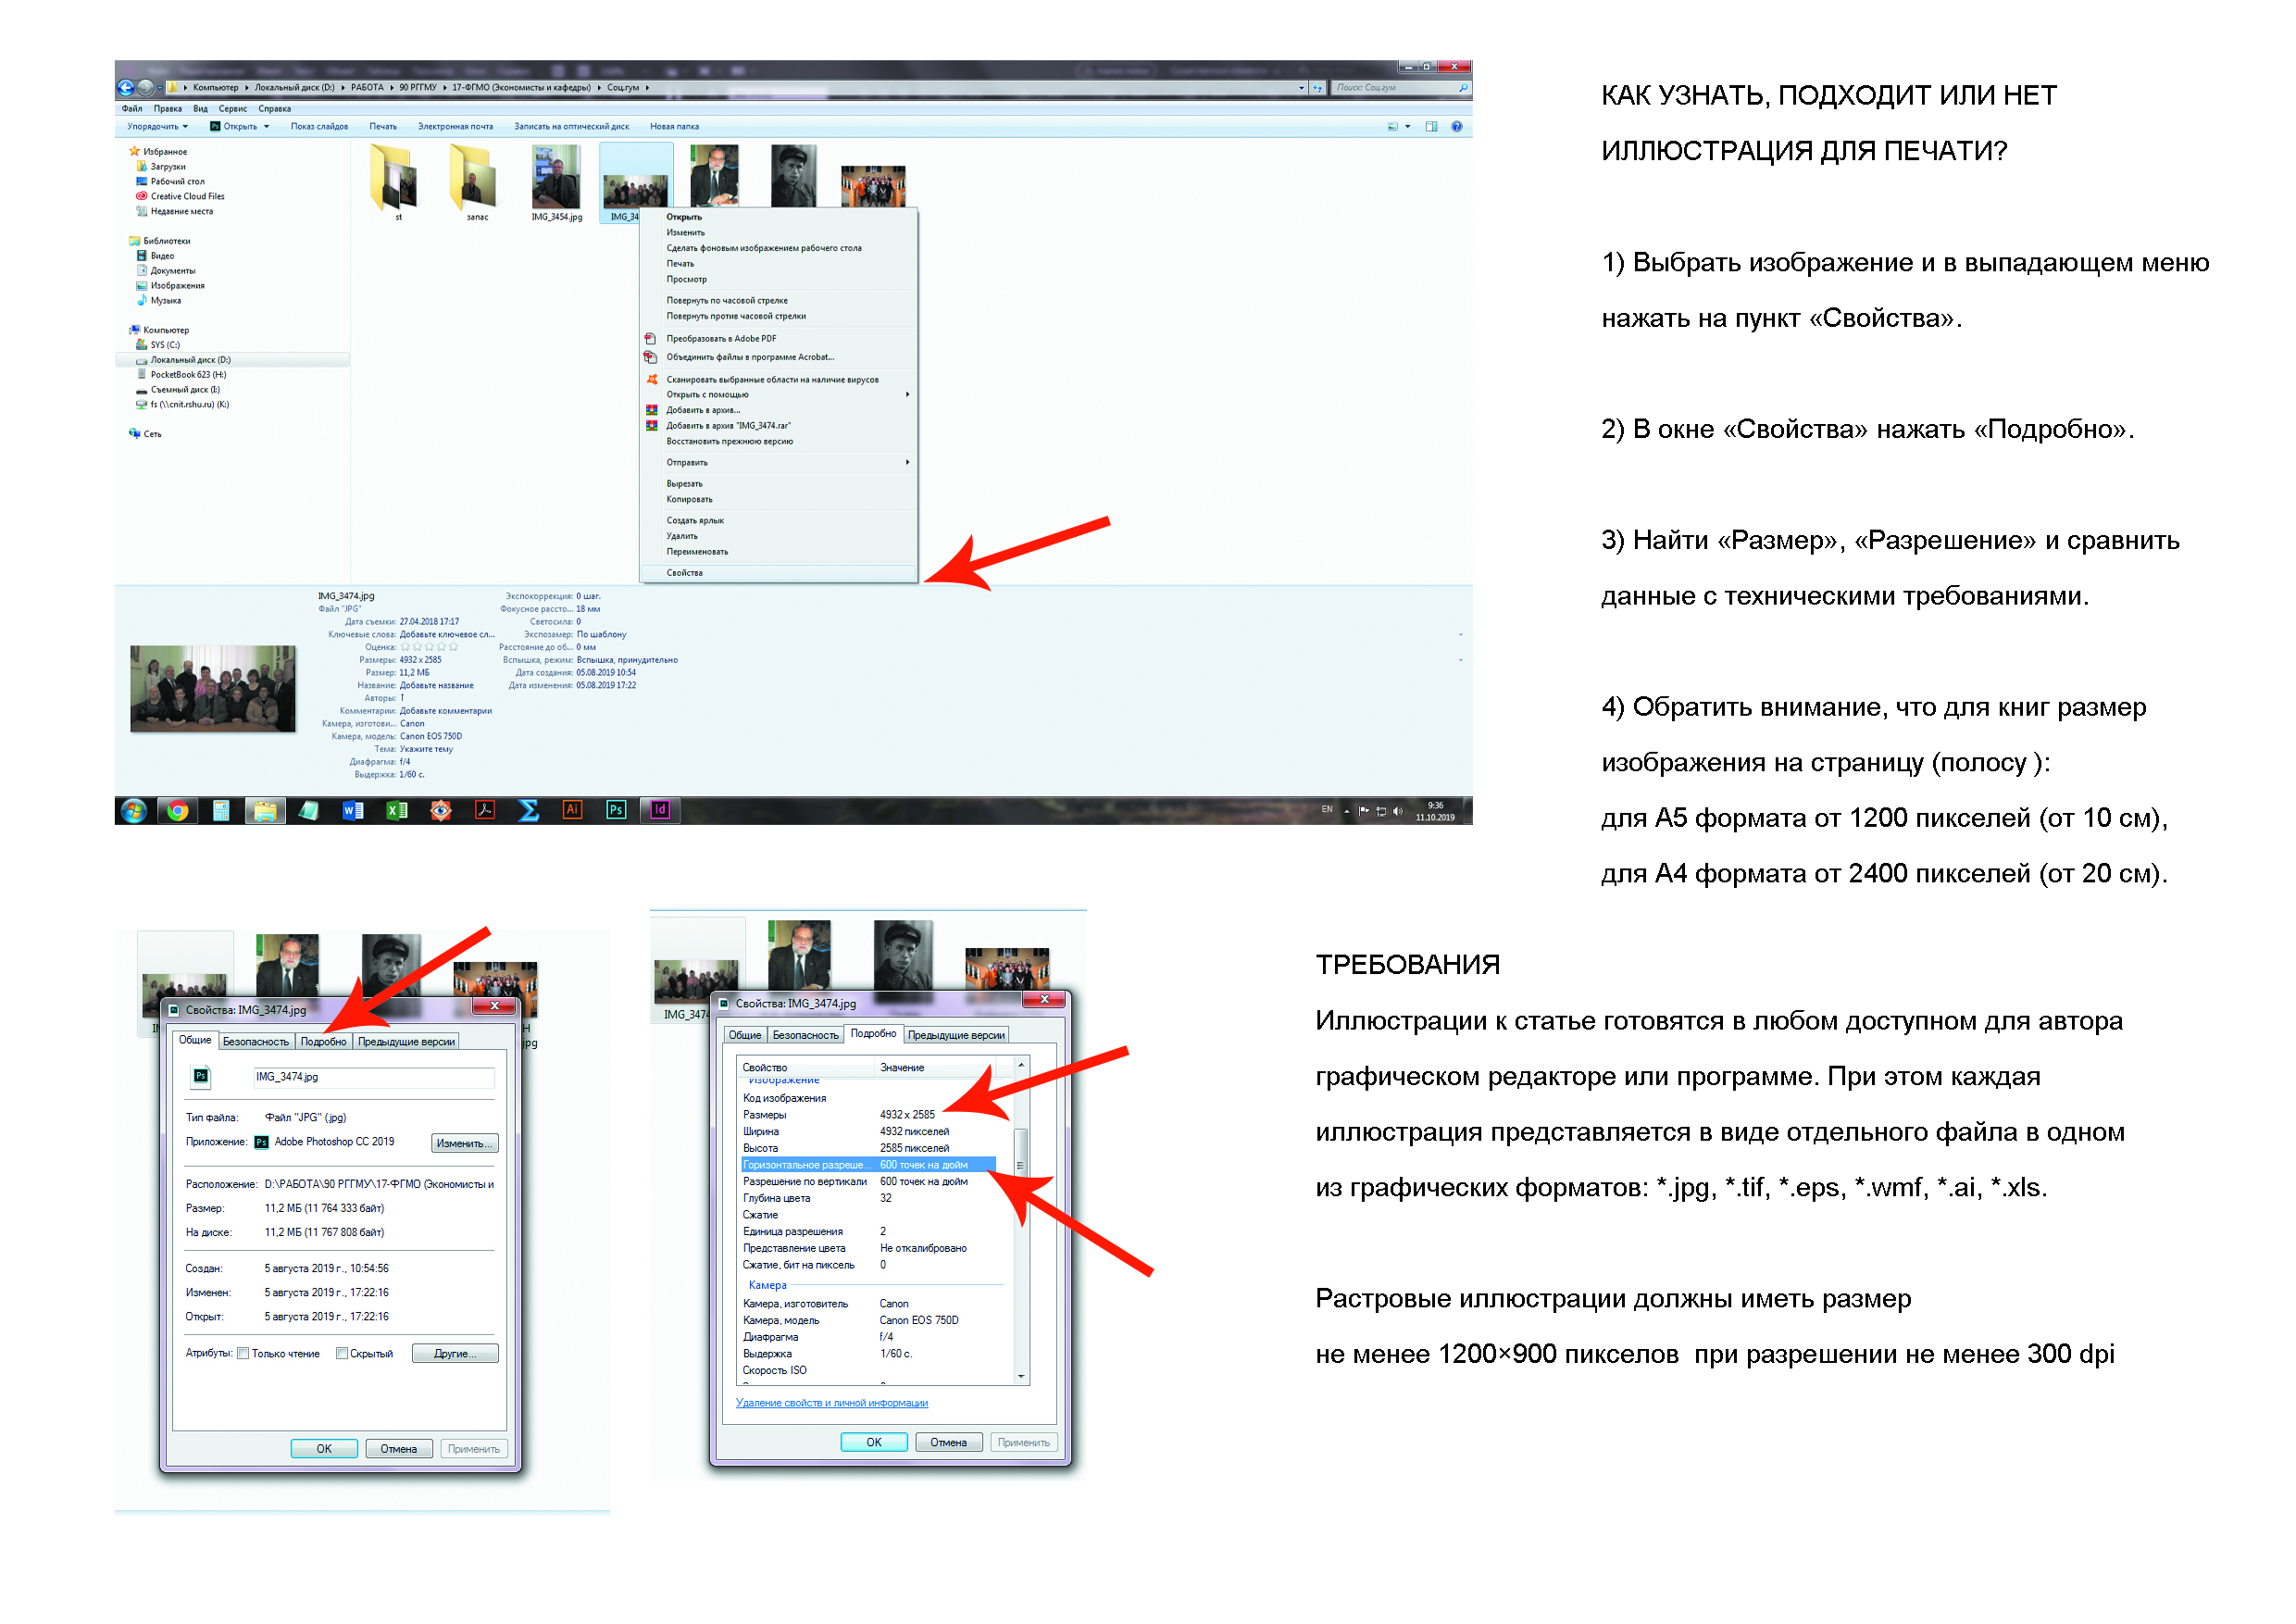2296x1624 pixels.
Task: Open Microsoft Excel from the taskbar
Action: pyautogui.click(x=397, y=810)
